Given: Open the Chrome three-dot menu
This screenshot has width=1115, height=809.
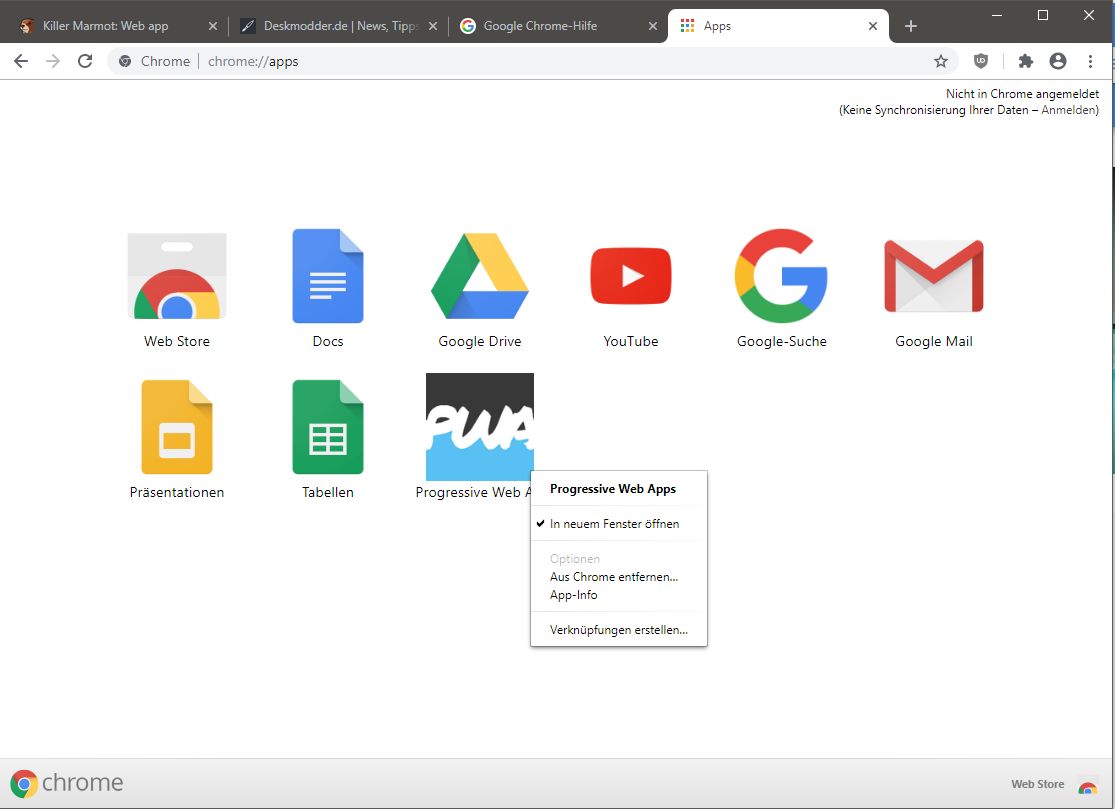Looking at the screenshot, I should tap(1090, 61).
